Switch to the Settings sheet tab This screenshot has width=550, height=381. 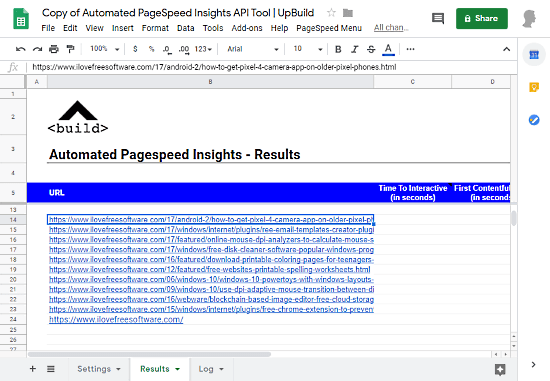94,369
